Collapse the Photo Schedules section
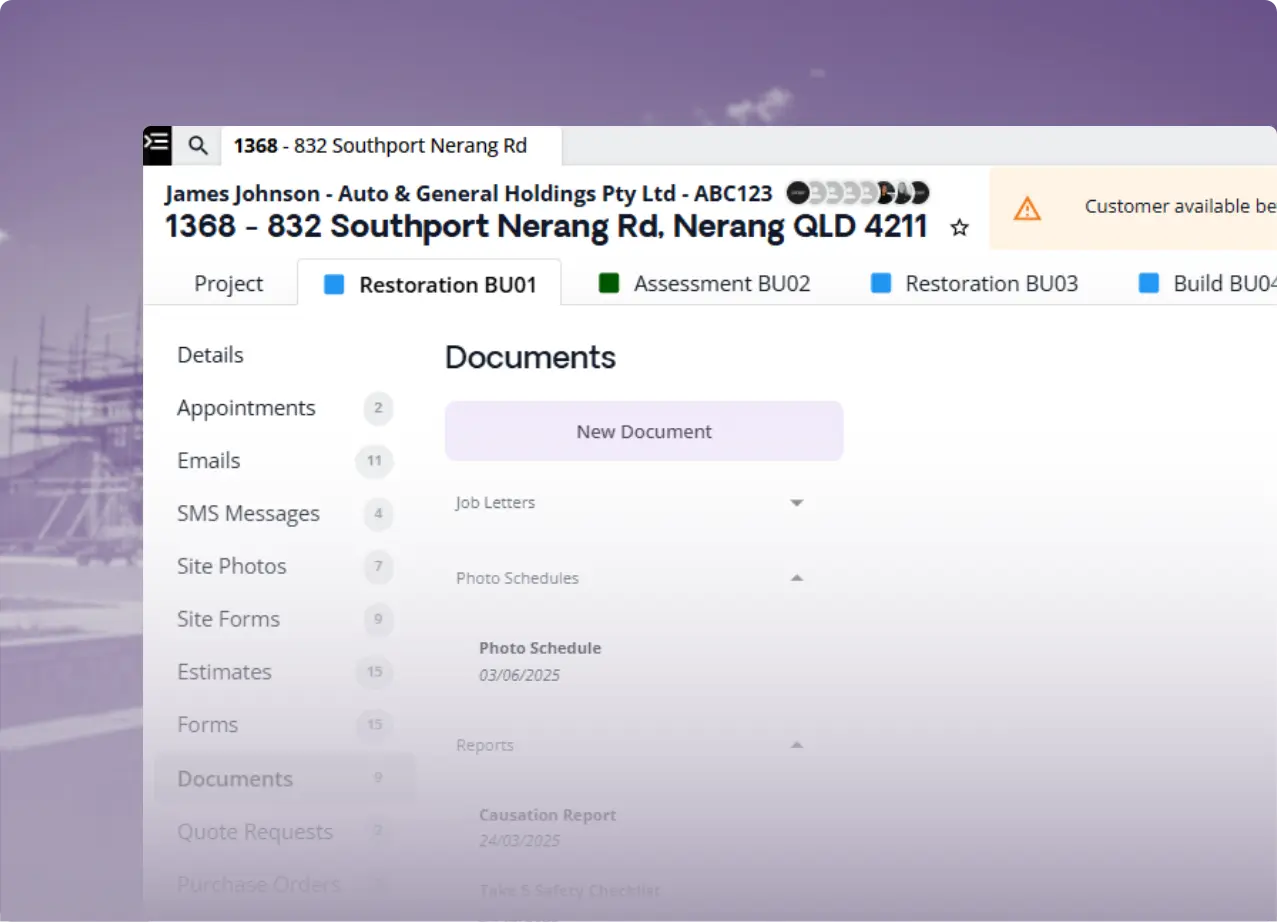This screenshot has height=922, width=1277. tap(796, 578)
